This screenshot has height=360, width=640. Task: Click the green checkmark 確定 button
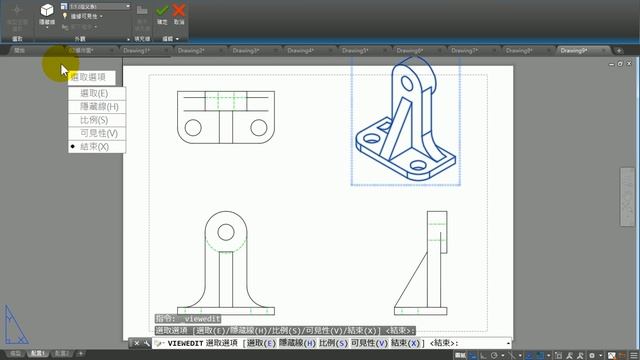click(x=162, y=14)
